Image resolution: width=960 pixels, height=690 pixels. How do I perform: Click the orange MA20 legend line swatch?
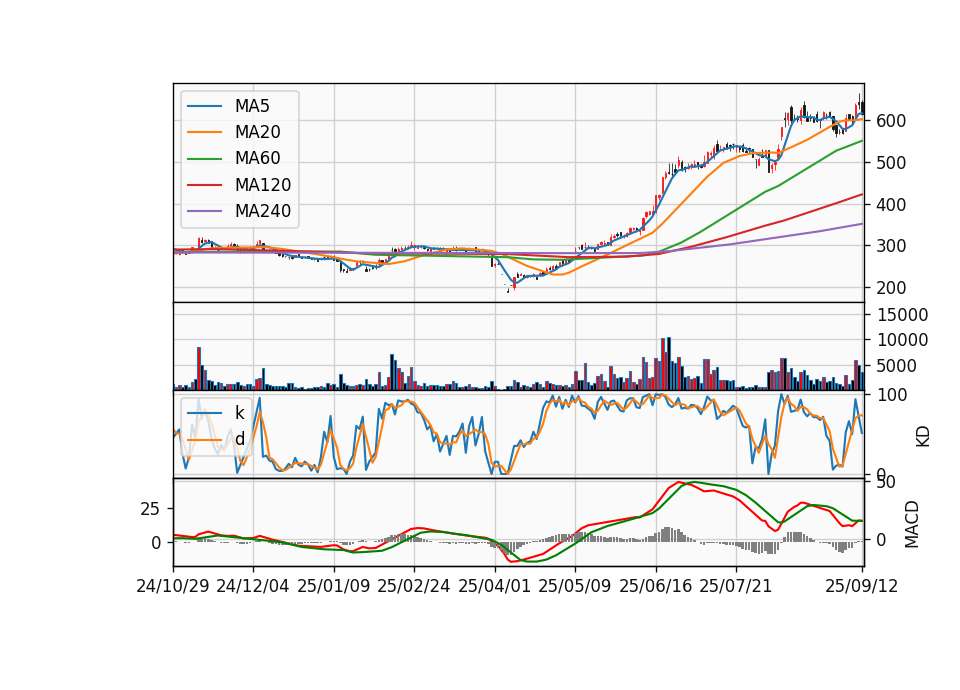pyautogui.click(x=205, y=132)
